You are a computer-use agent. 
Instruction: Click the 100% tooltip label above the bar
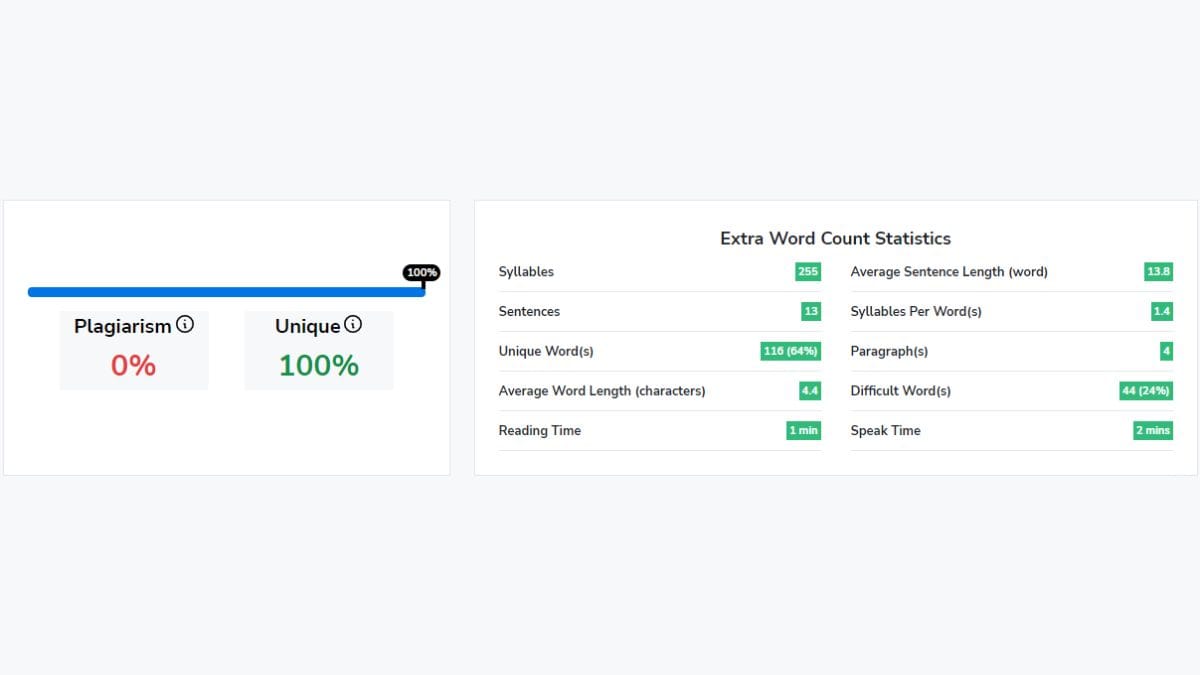coord(421,271)
